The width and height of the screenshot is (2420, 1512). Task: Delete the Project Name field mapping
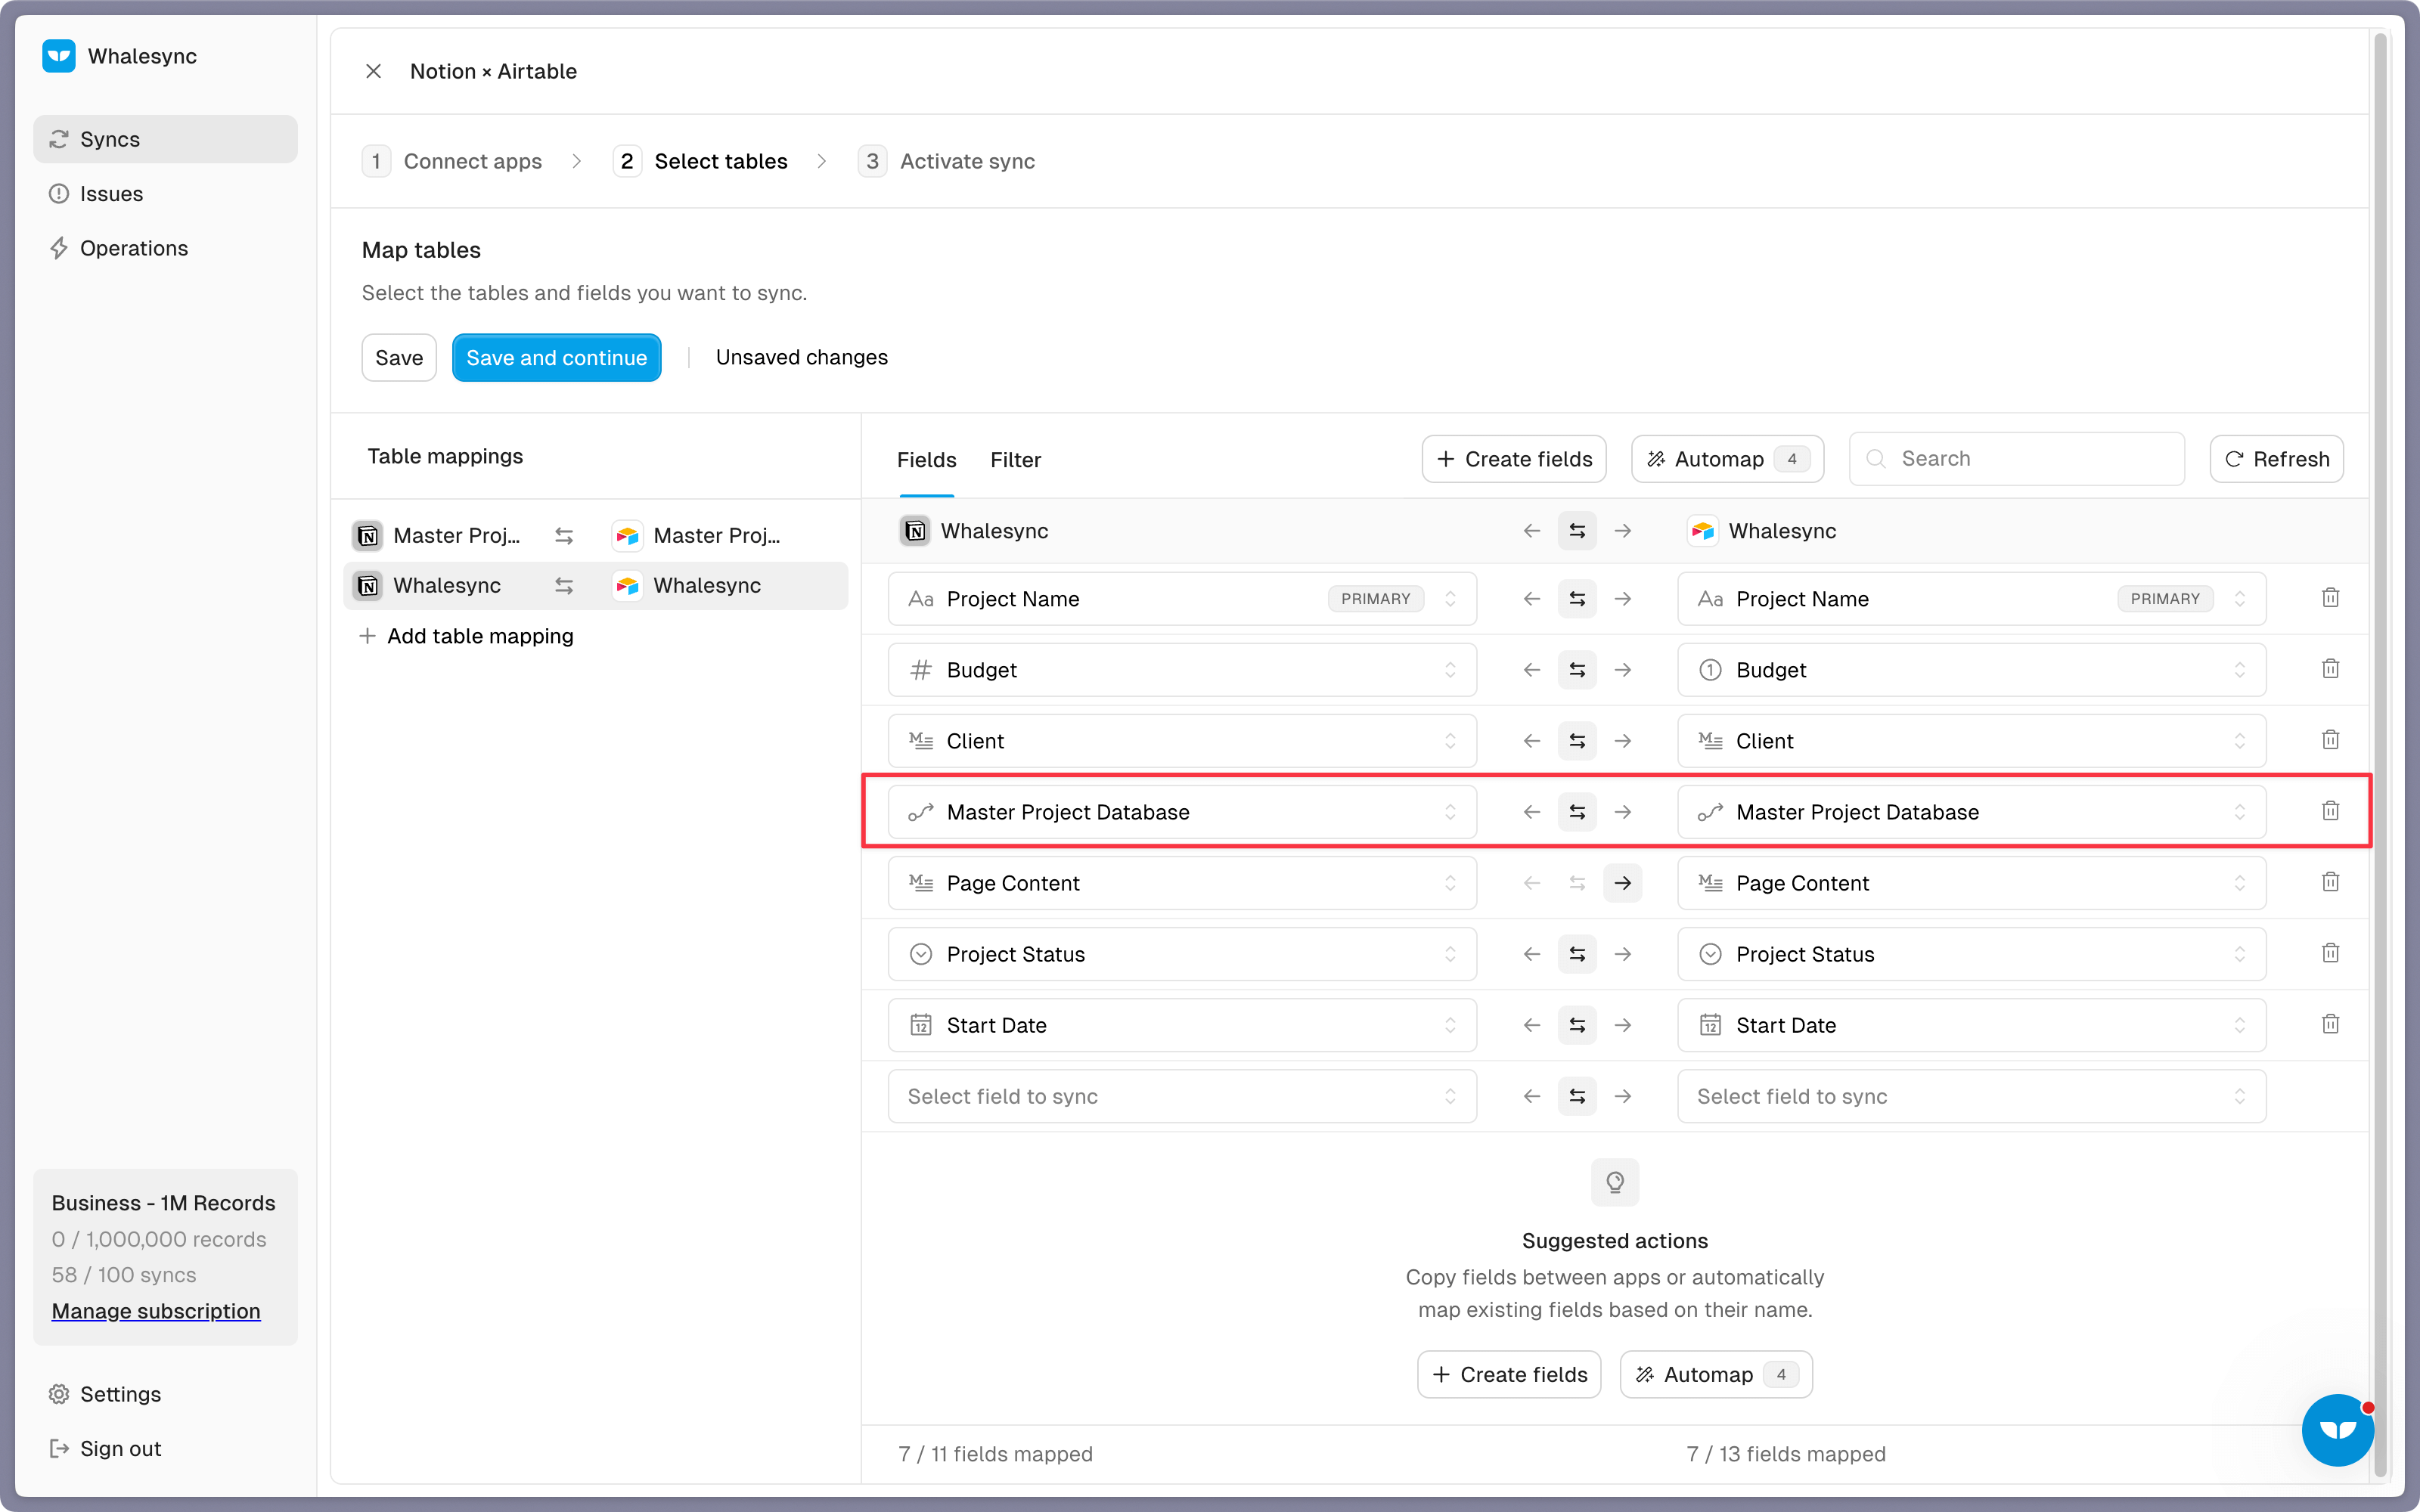pos(2330,598)
